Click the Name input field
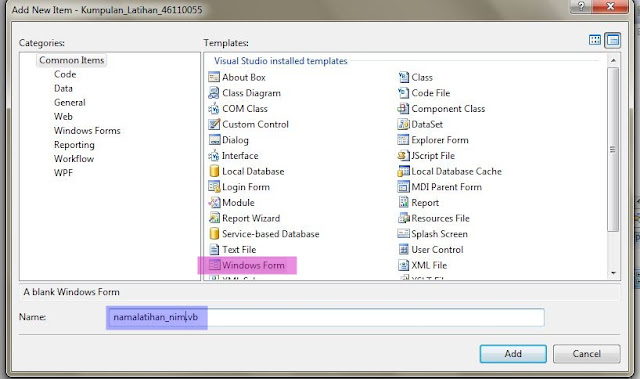Screen dimensions: 640x379 pos(326,317)
